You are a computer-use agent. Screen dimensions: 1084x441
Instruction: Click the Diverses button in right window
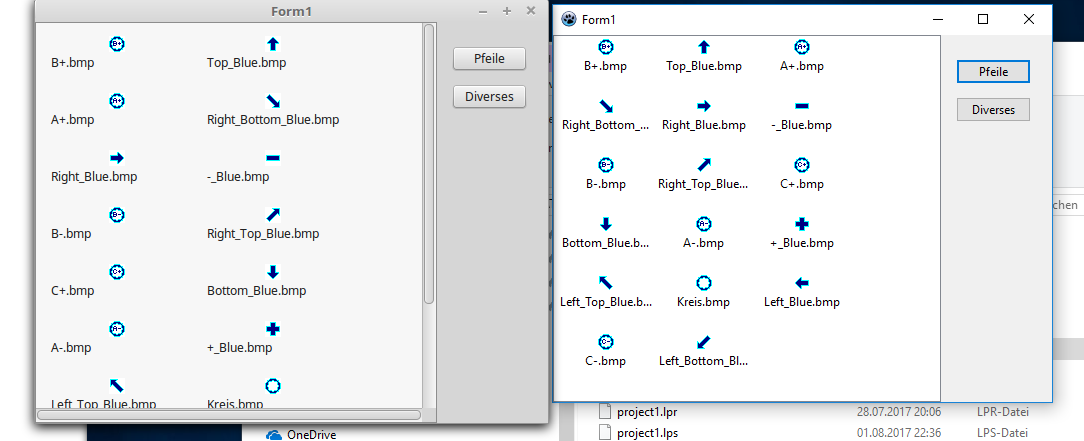pos(992,110)
